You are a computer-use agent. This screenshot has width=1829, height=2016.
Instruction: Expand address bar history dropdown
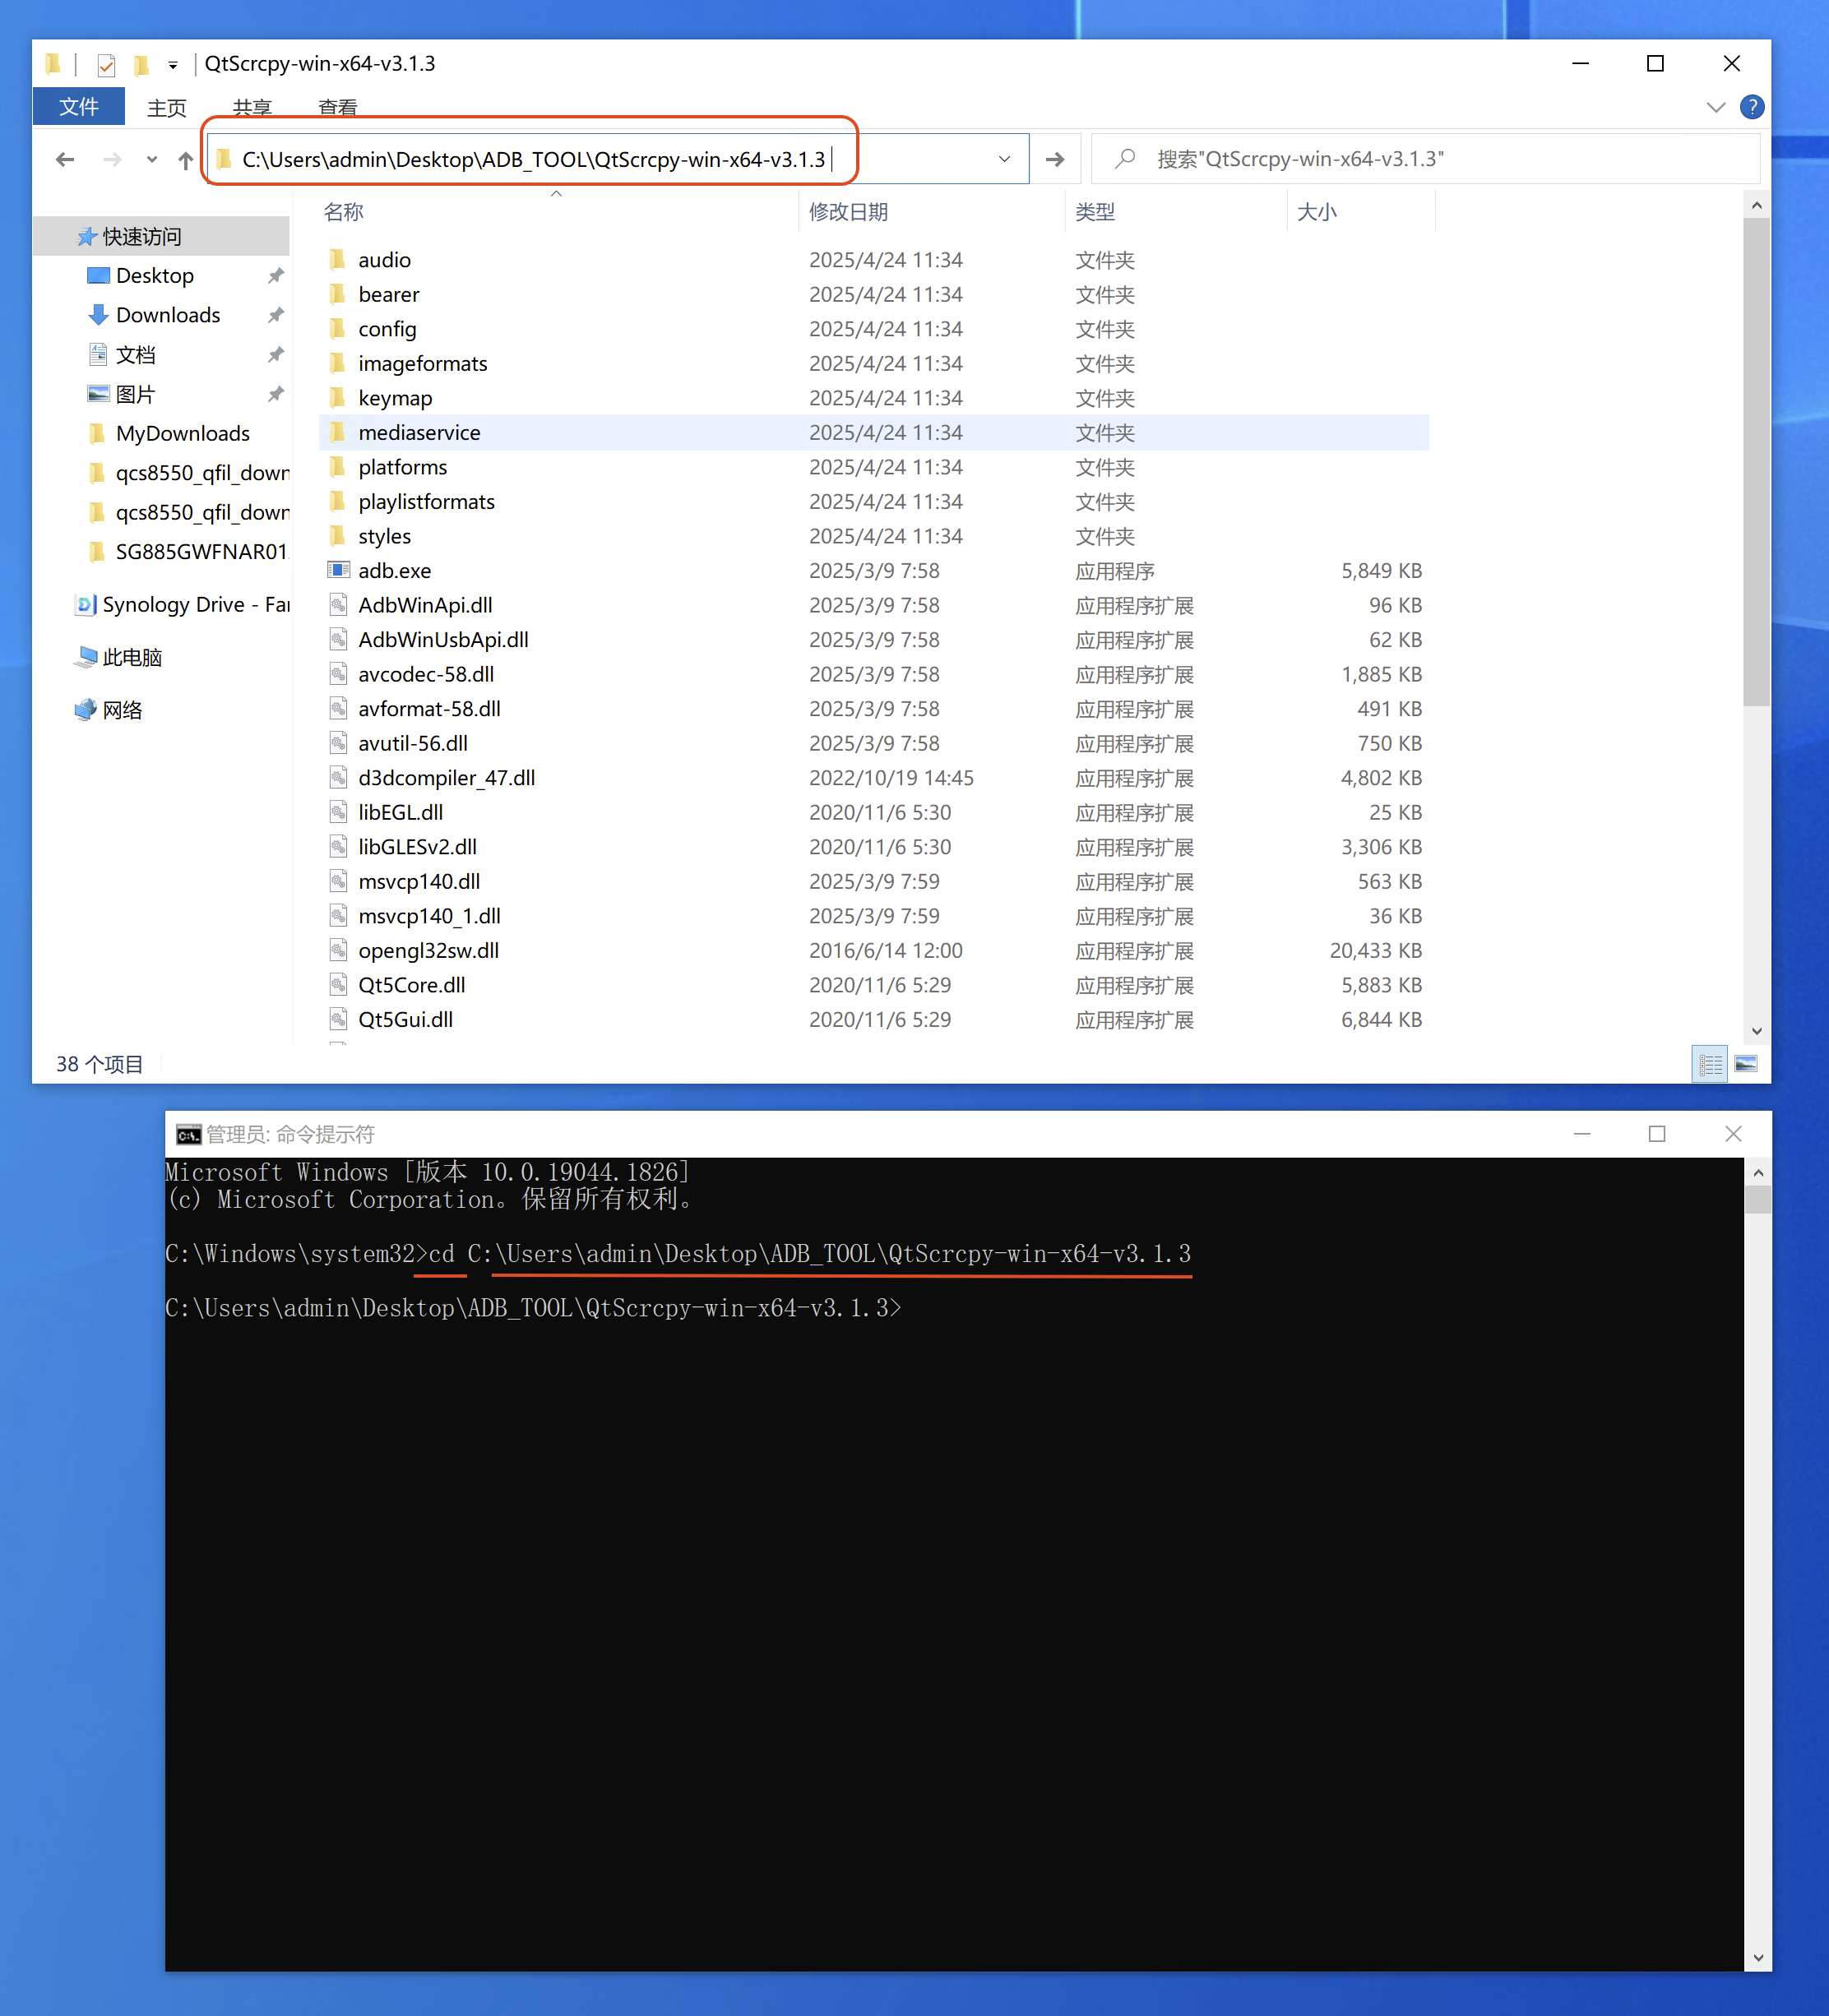1004,160
